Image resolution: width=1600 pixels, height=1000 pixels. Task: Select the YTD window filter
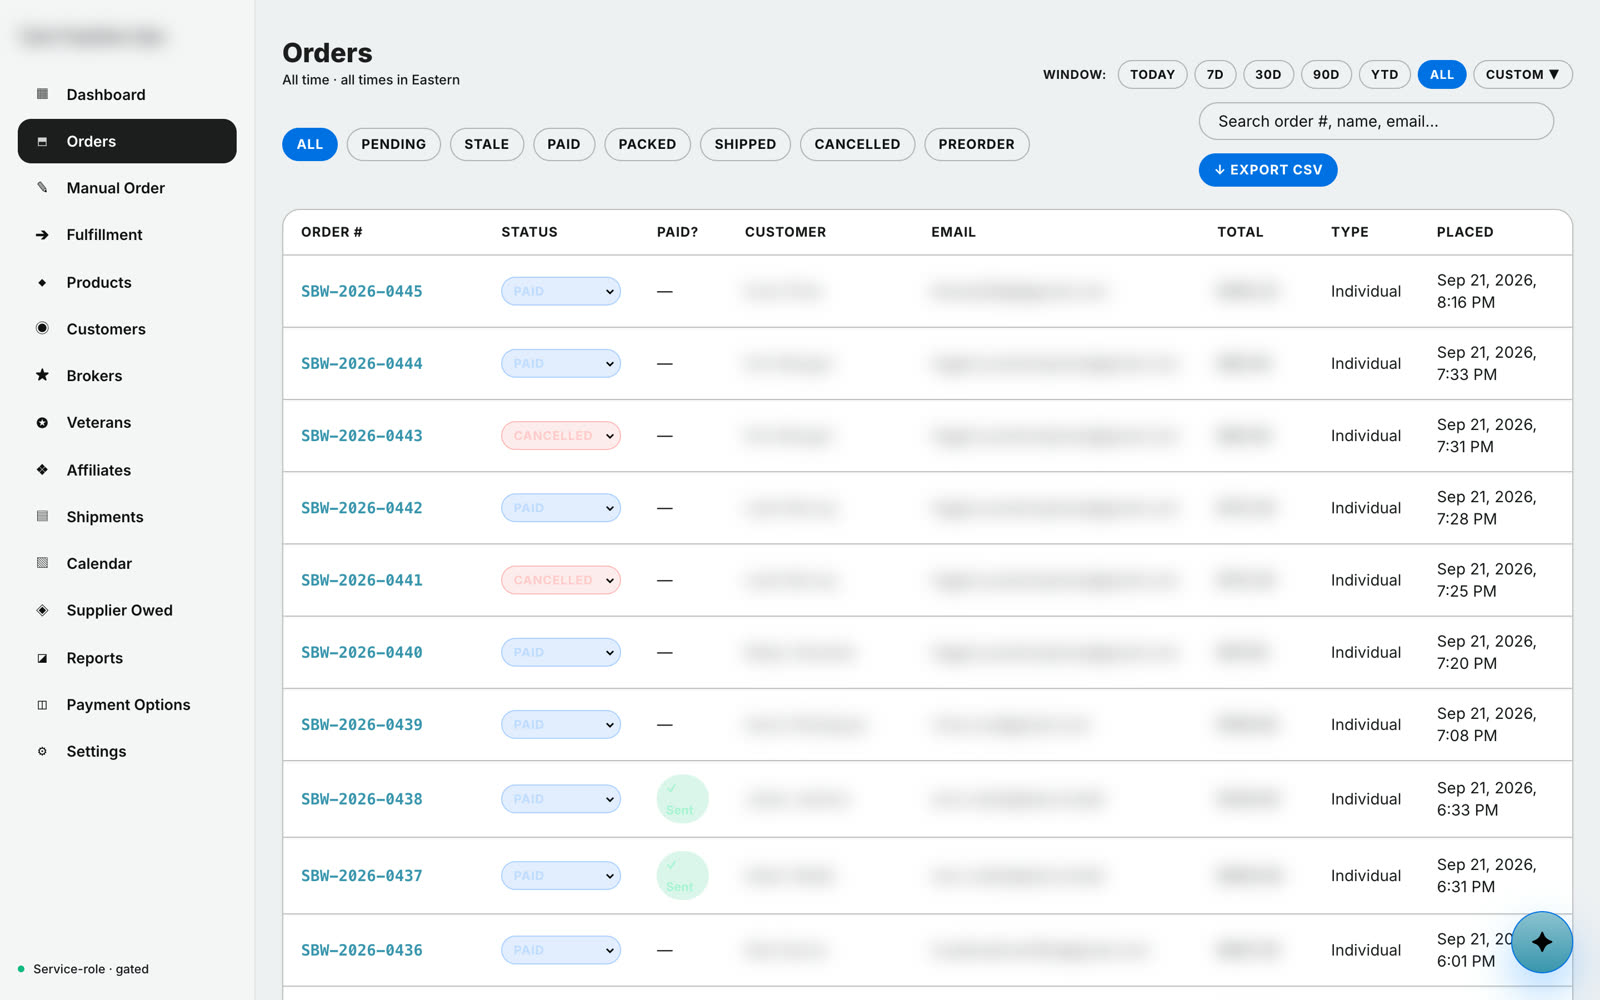click(1385, 74)
